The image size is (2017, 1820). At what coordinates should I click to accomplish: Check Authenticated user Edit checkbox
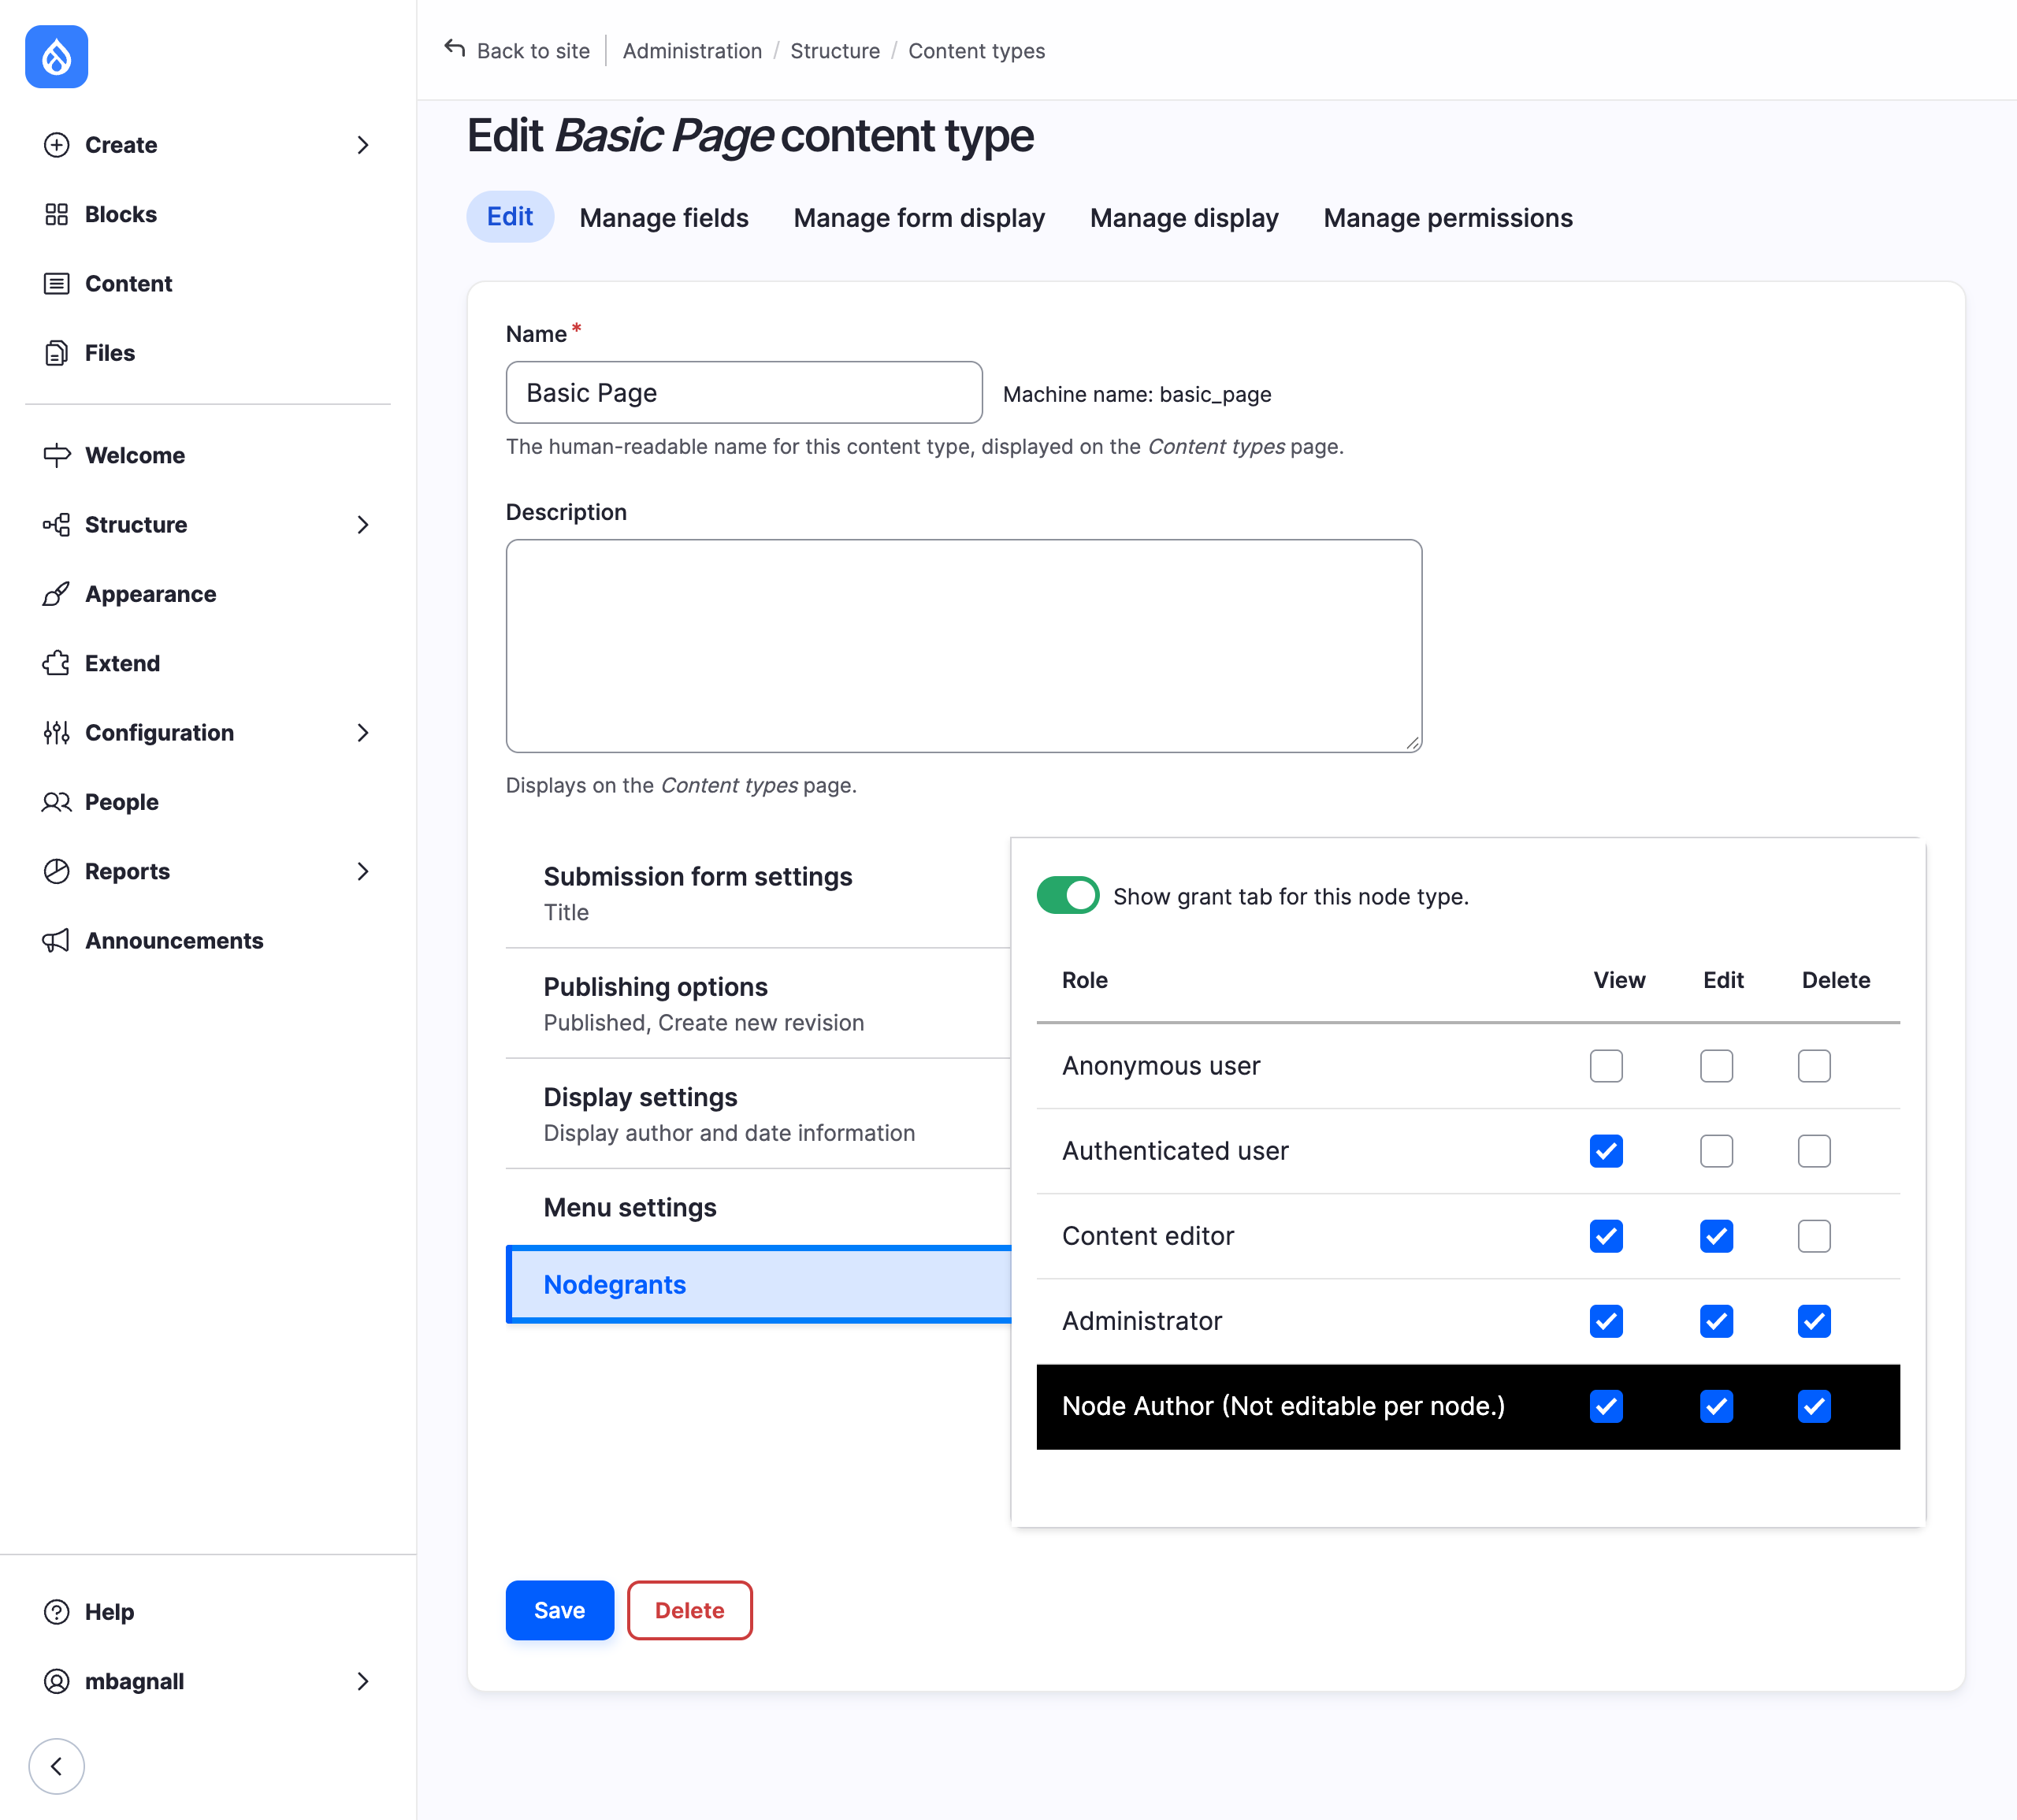click(1716, 1151)
